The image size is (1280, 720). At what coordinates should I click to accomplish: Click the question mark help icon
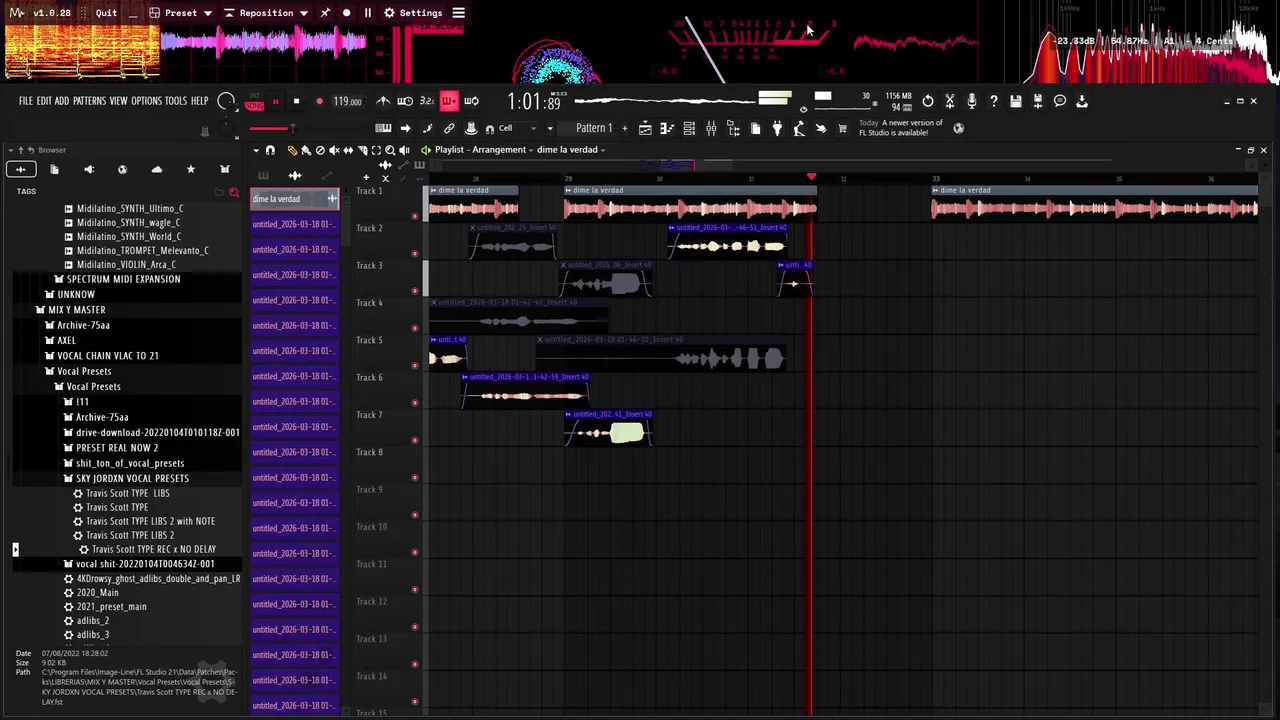coord(994,101)
